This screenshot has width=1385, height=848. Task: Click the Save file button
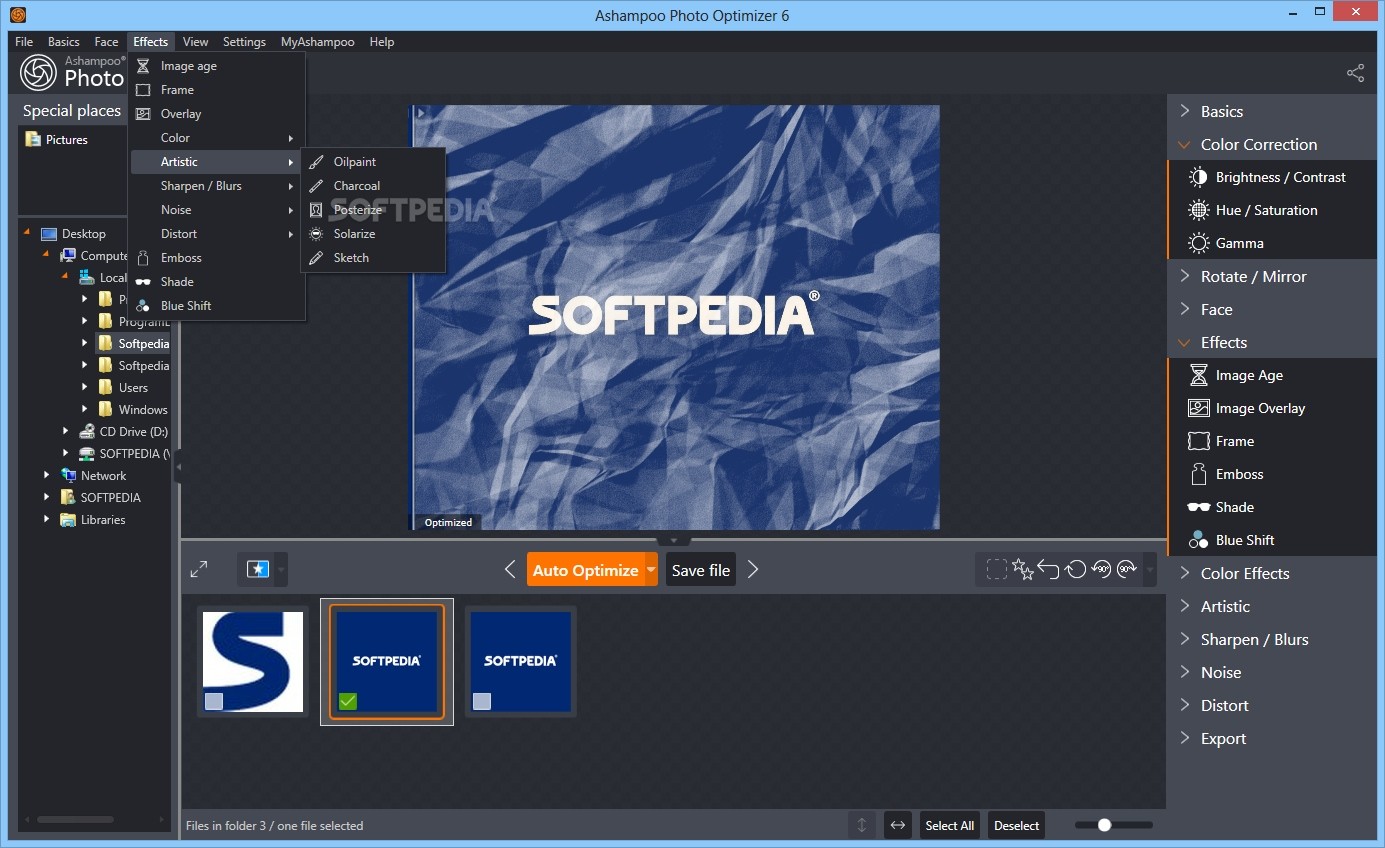[x=700, y=569]
